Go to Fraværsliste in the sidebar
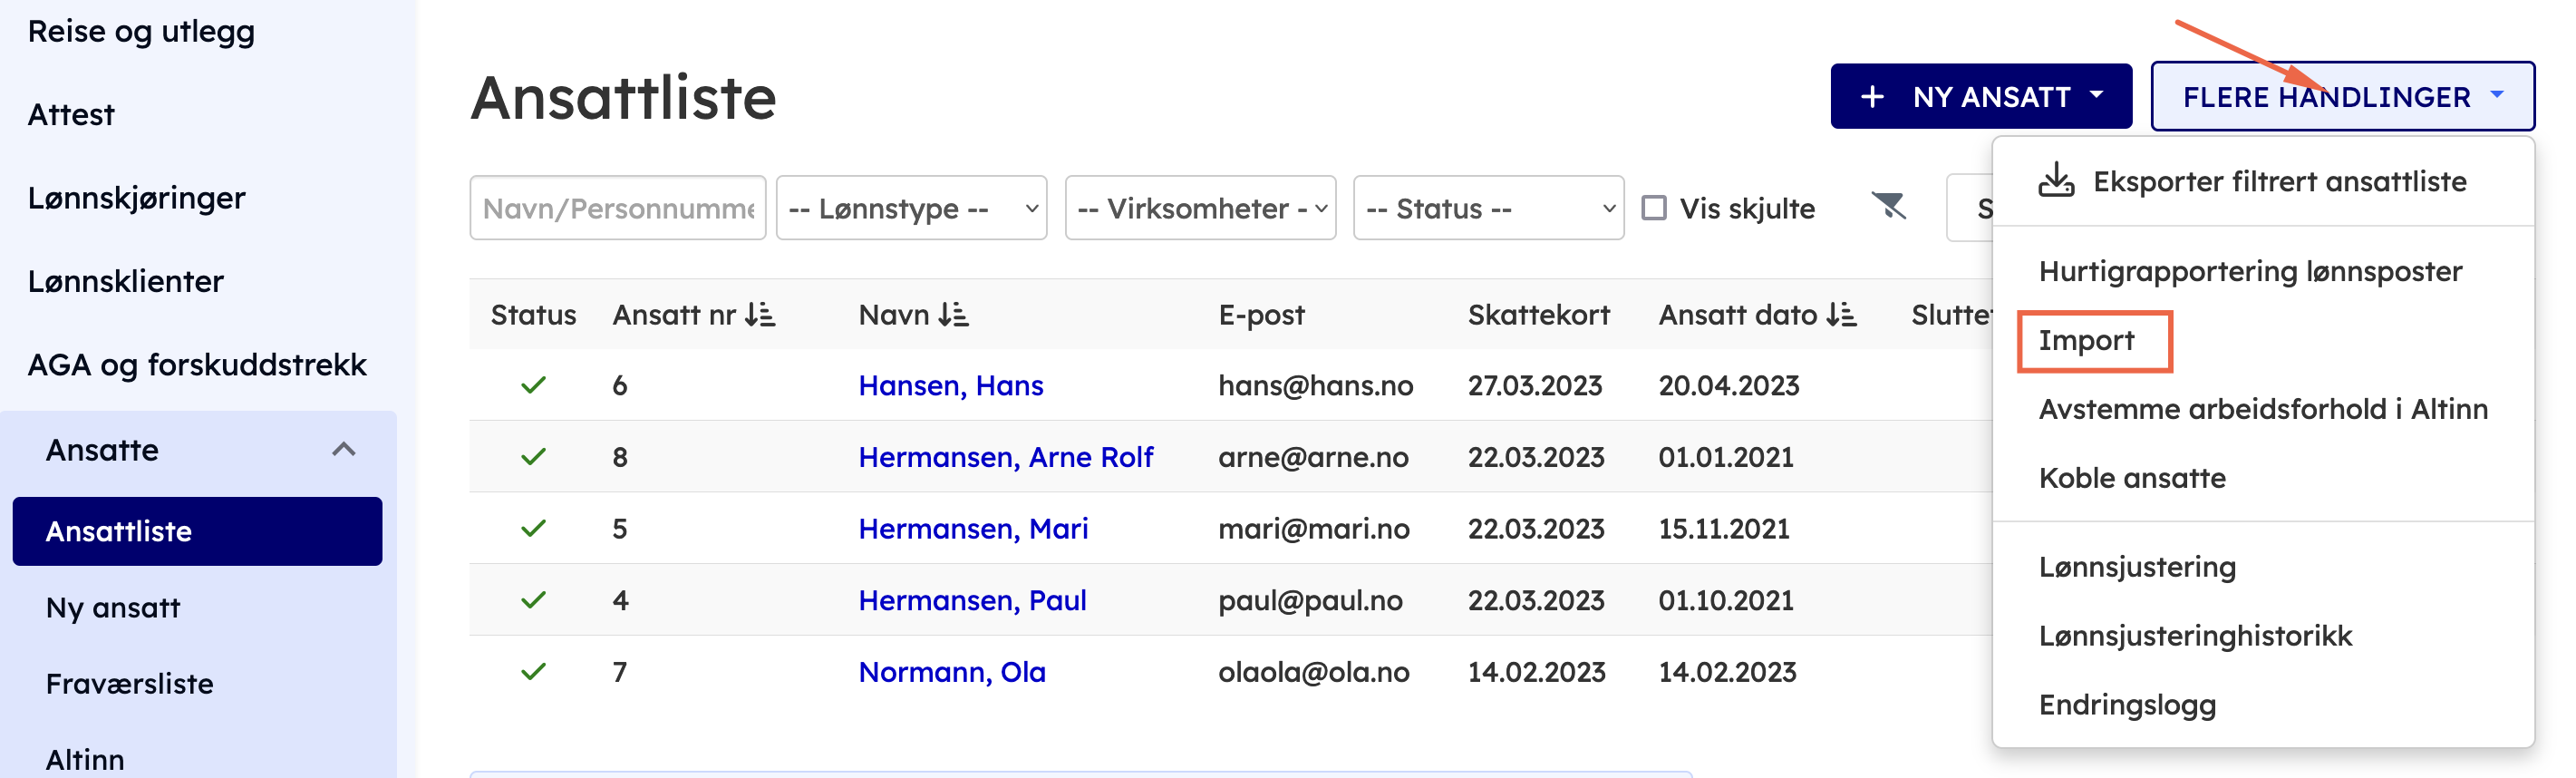Image resolution: width=2576 pixels, height=778 pixels. 129,684
